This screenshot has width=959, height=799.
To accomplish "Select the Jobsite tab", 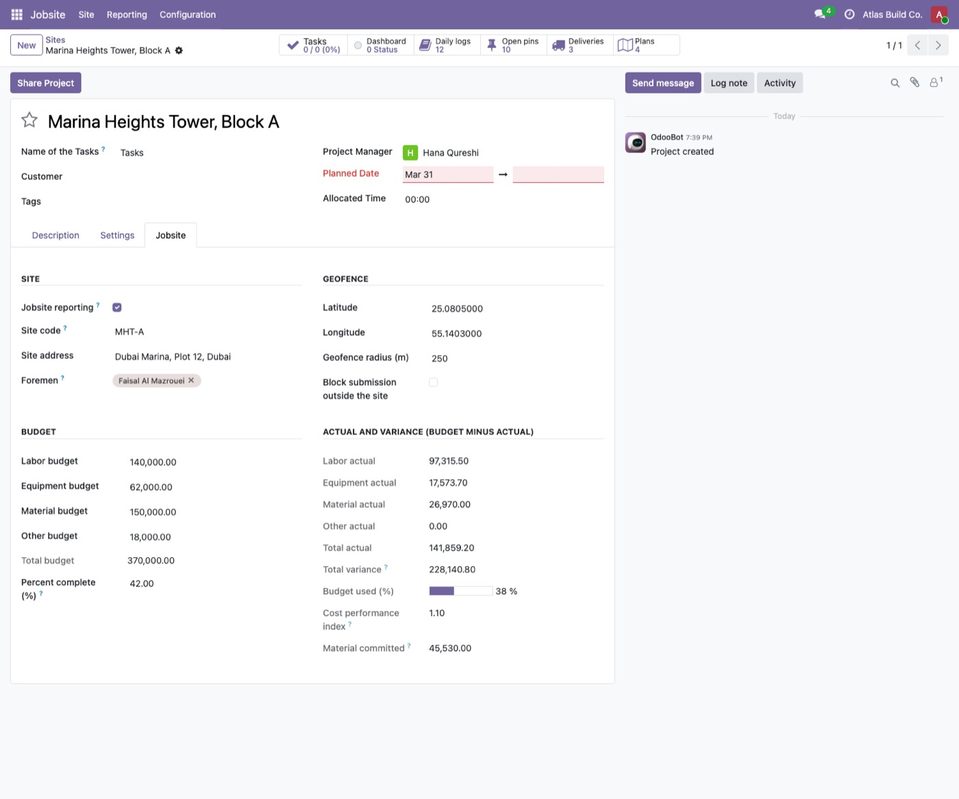I will click(x=171, y=236).
